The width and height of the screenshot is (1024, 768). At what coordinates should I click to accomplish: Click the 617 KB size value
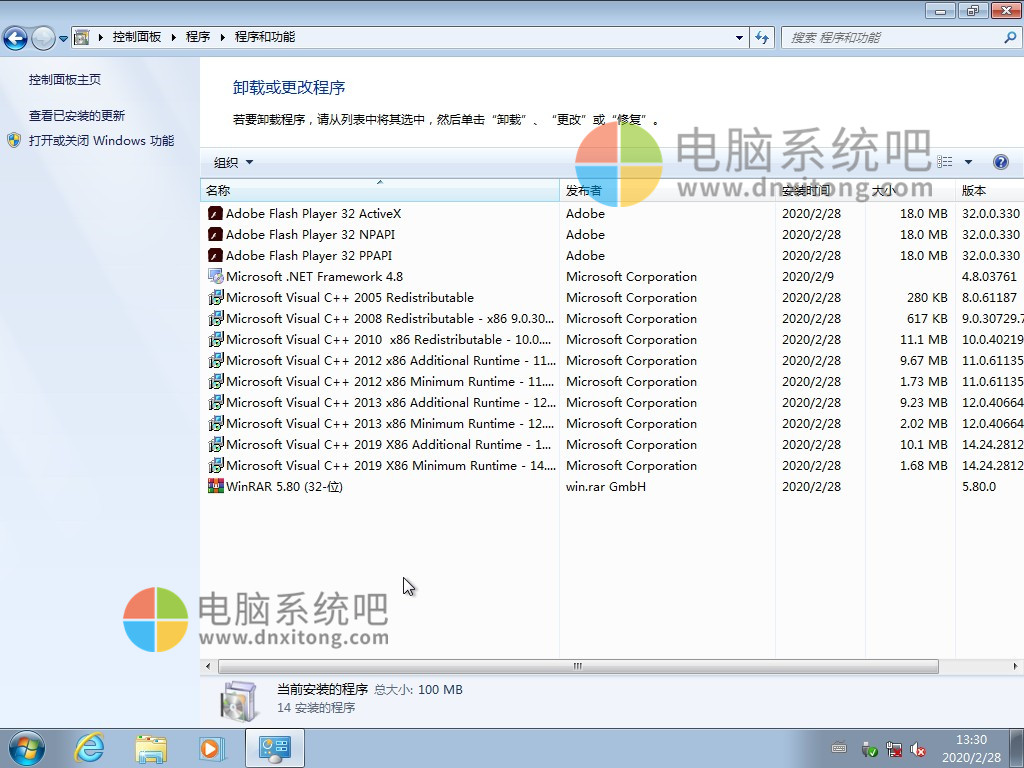pos(927,319)
